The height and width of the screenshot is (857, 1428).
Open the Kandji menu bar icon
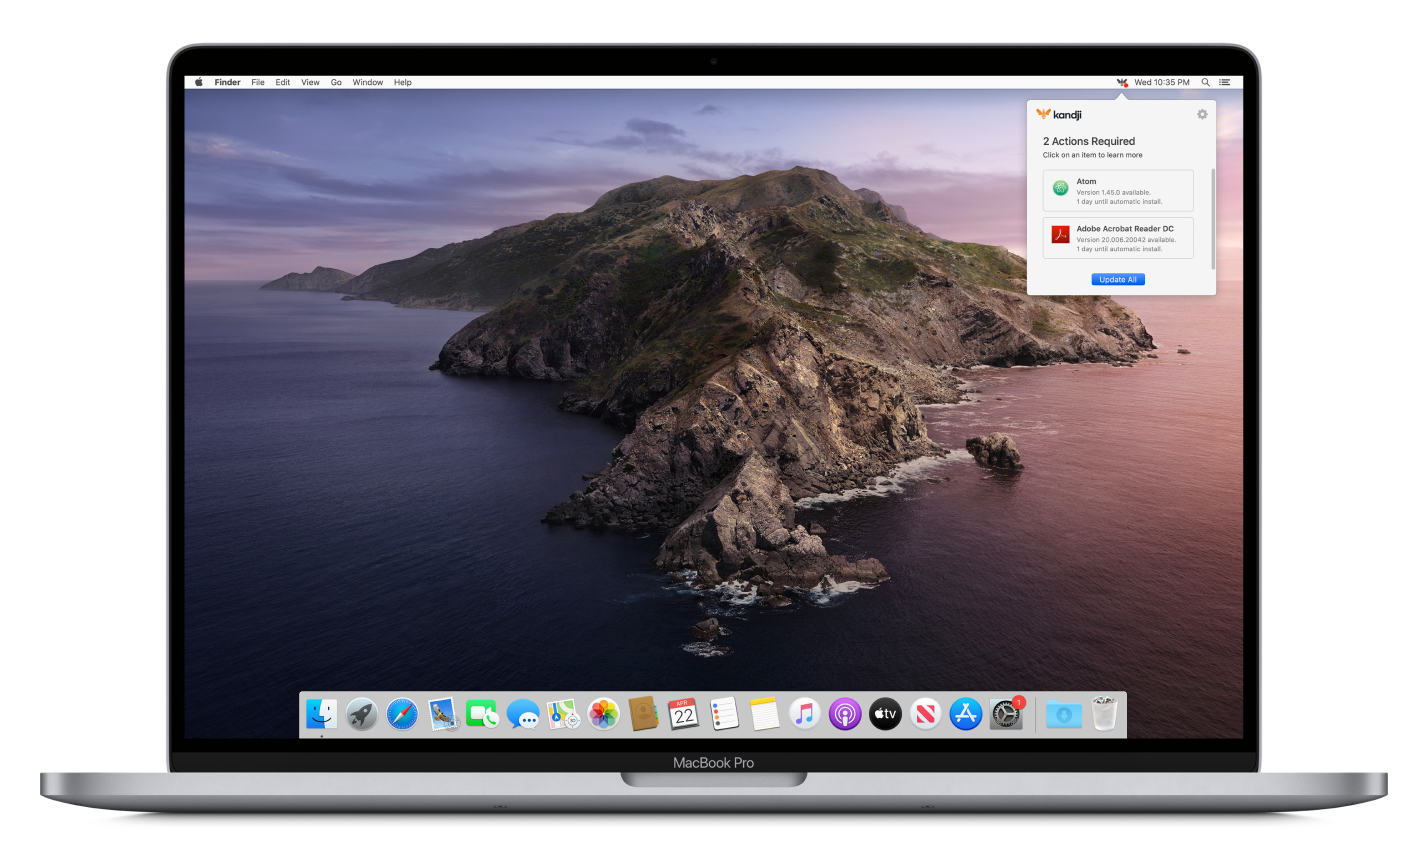pos(1122,82)
